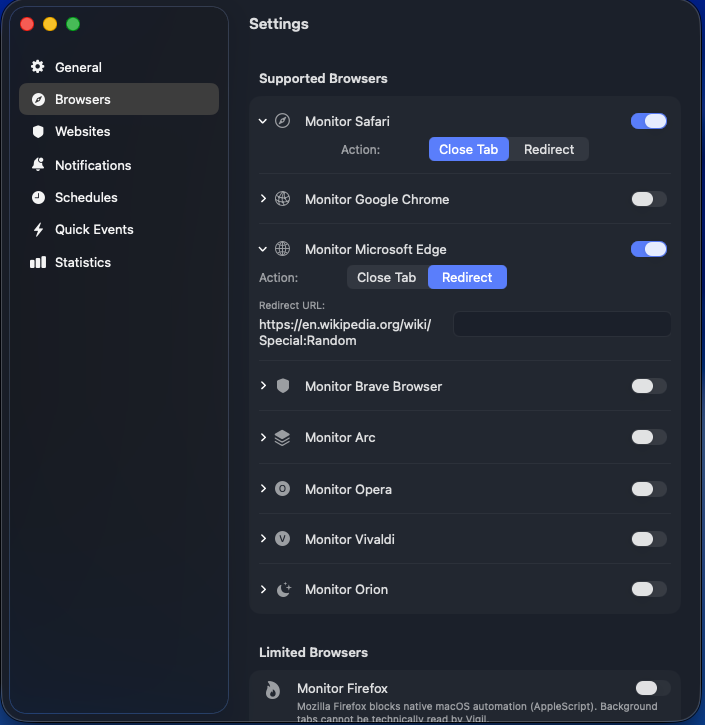Click the Monitor Google Chrome label

point(377,199)
